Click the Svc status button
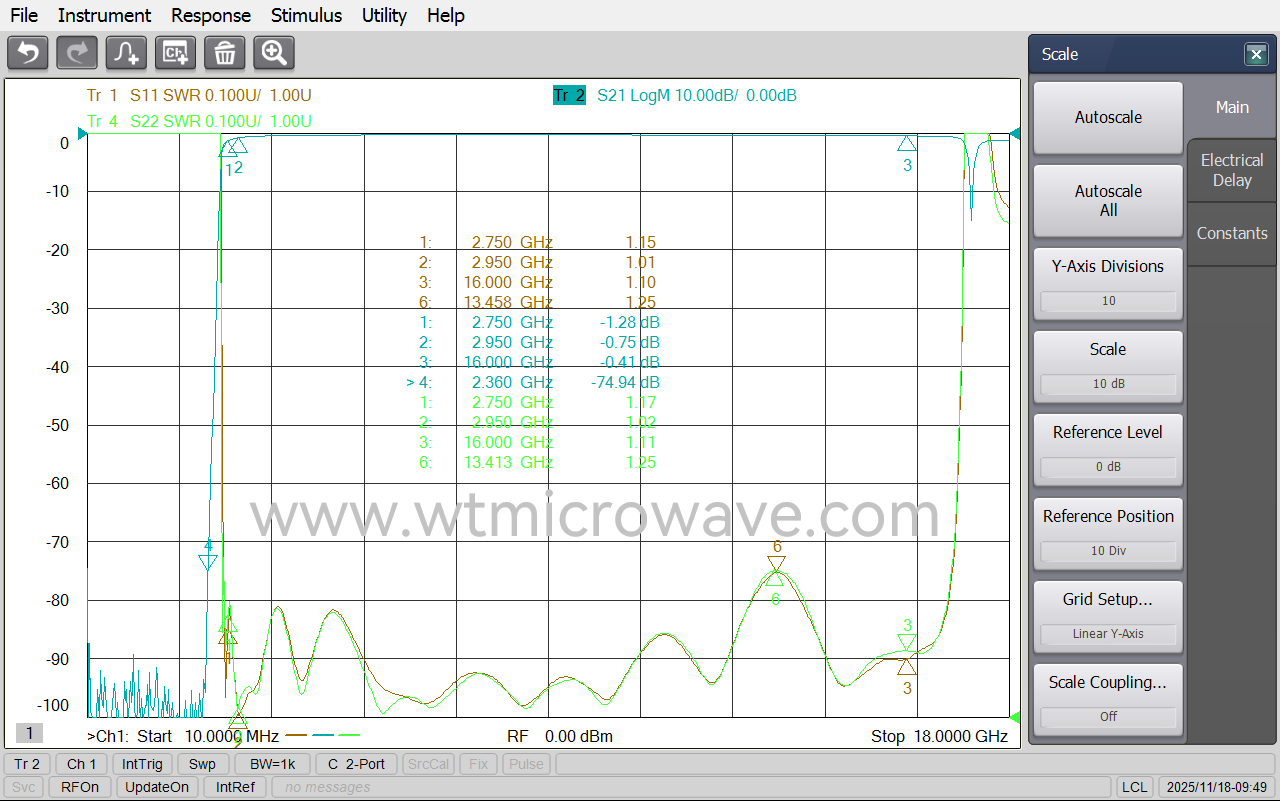The image size is (1280, 801). coord(23,787)
